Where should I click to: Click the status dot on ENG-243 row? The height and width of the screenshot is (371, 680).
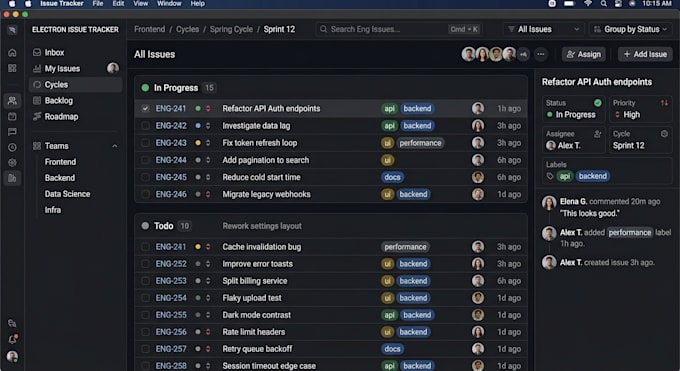coord(198,143)
